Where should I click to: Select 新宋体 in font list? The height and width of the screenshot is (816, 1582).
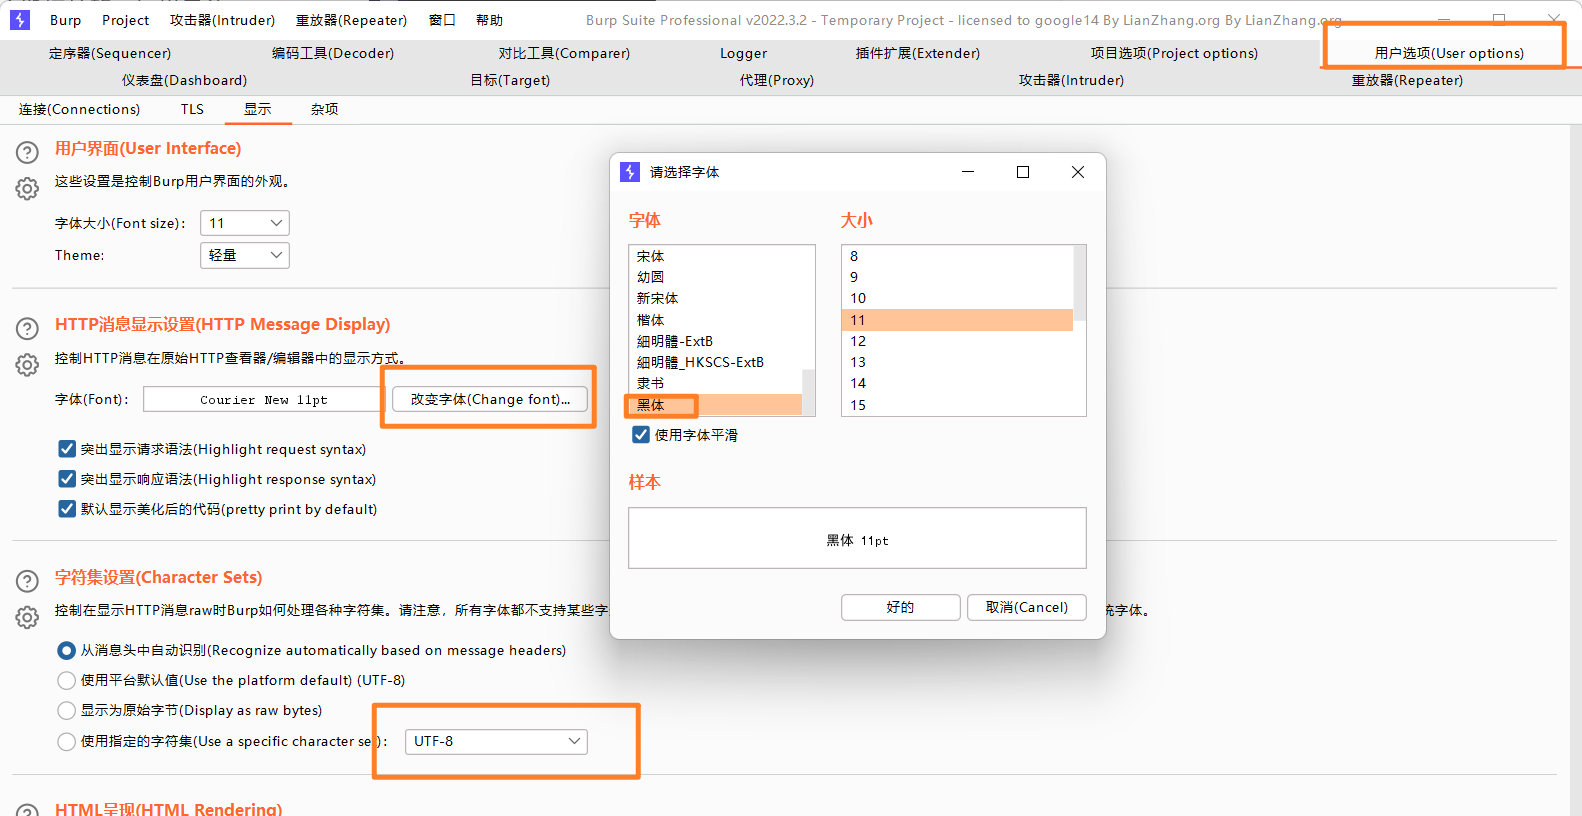pos(715,298)
